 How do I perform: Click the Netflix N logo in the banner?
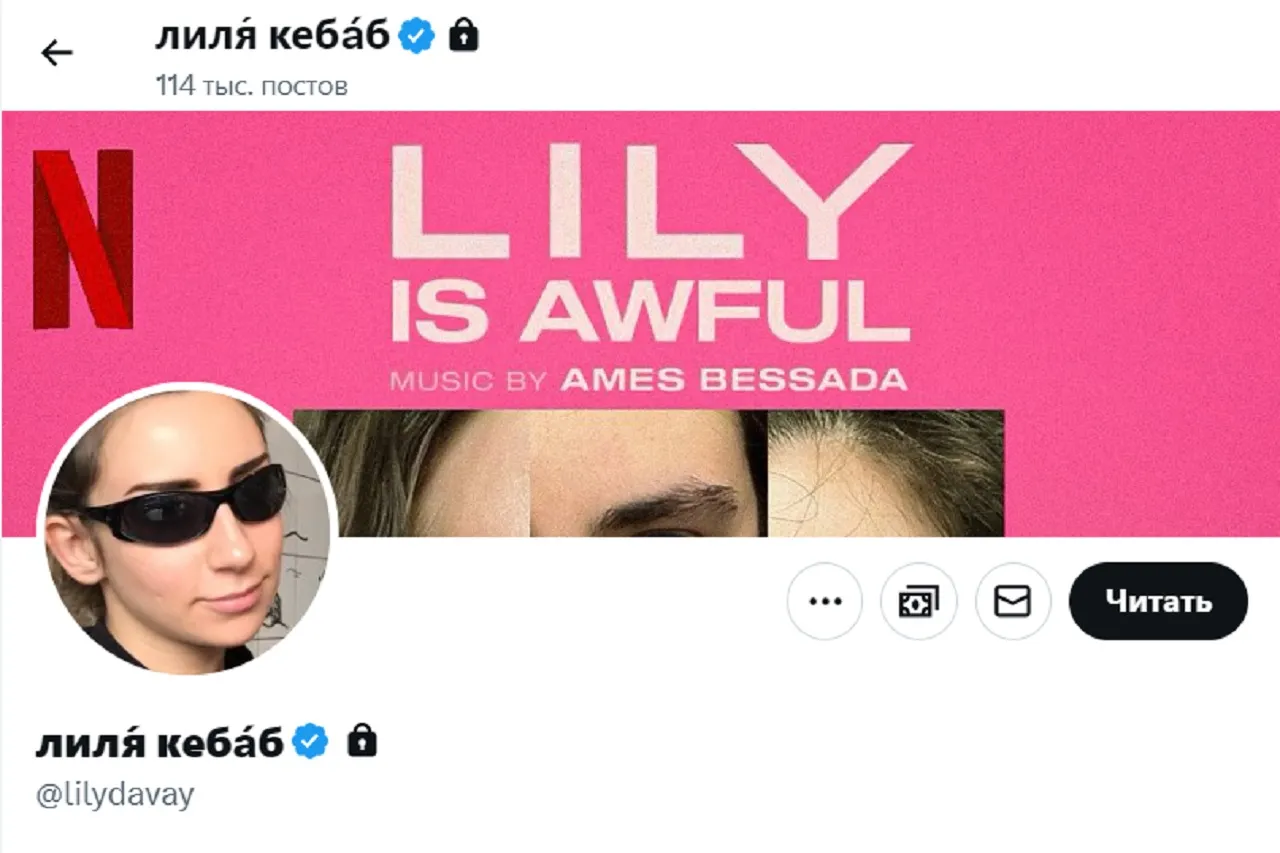point(83,239)
